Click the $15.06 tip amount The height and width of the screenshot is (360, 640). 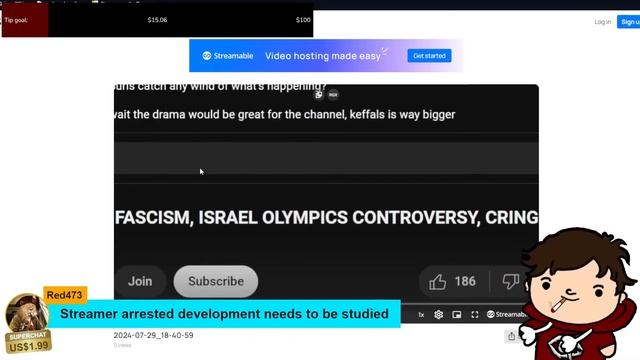tap(157, 20)
